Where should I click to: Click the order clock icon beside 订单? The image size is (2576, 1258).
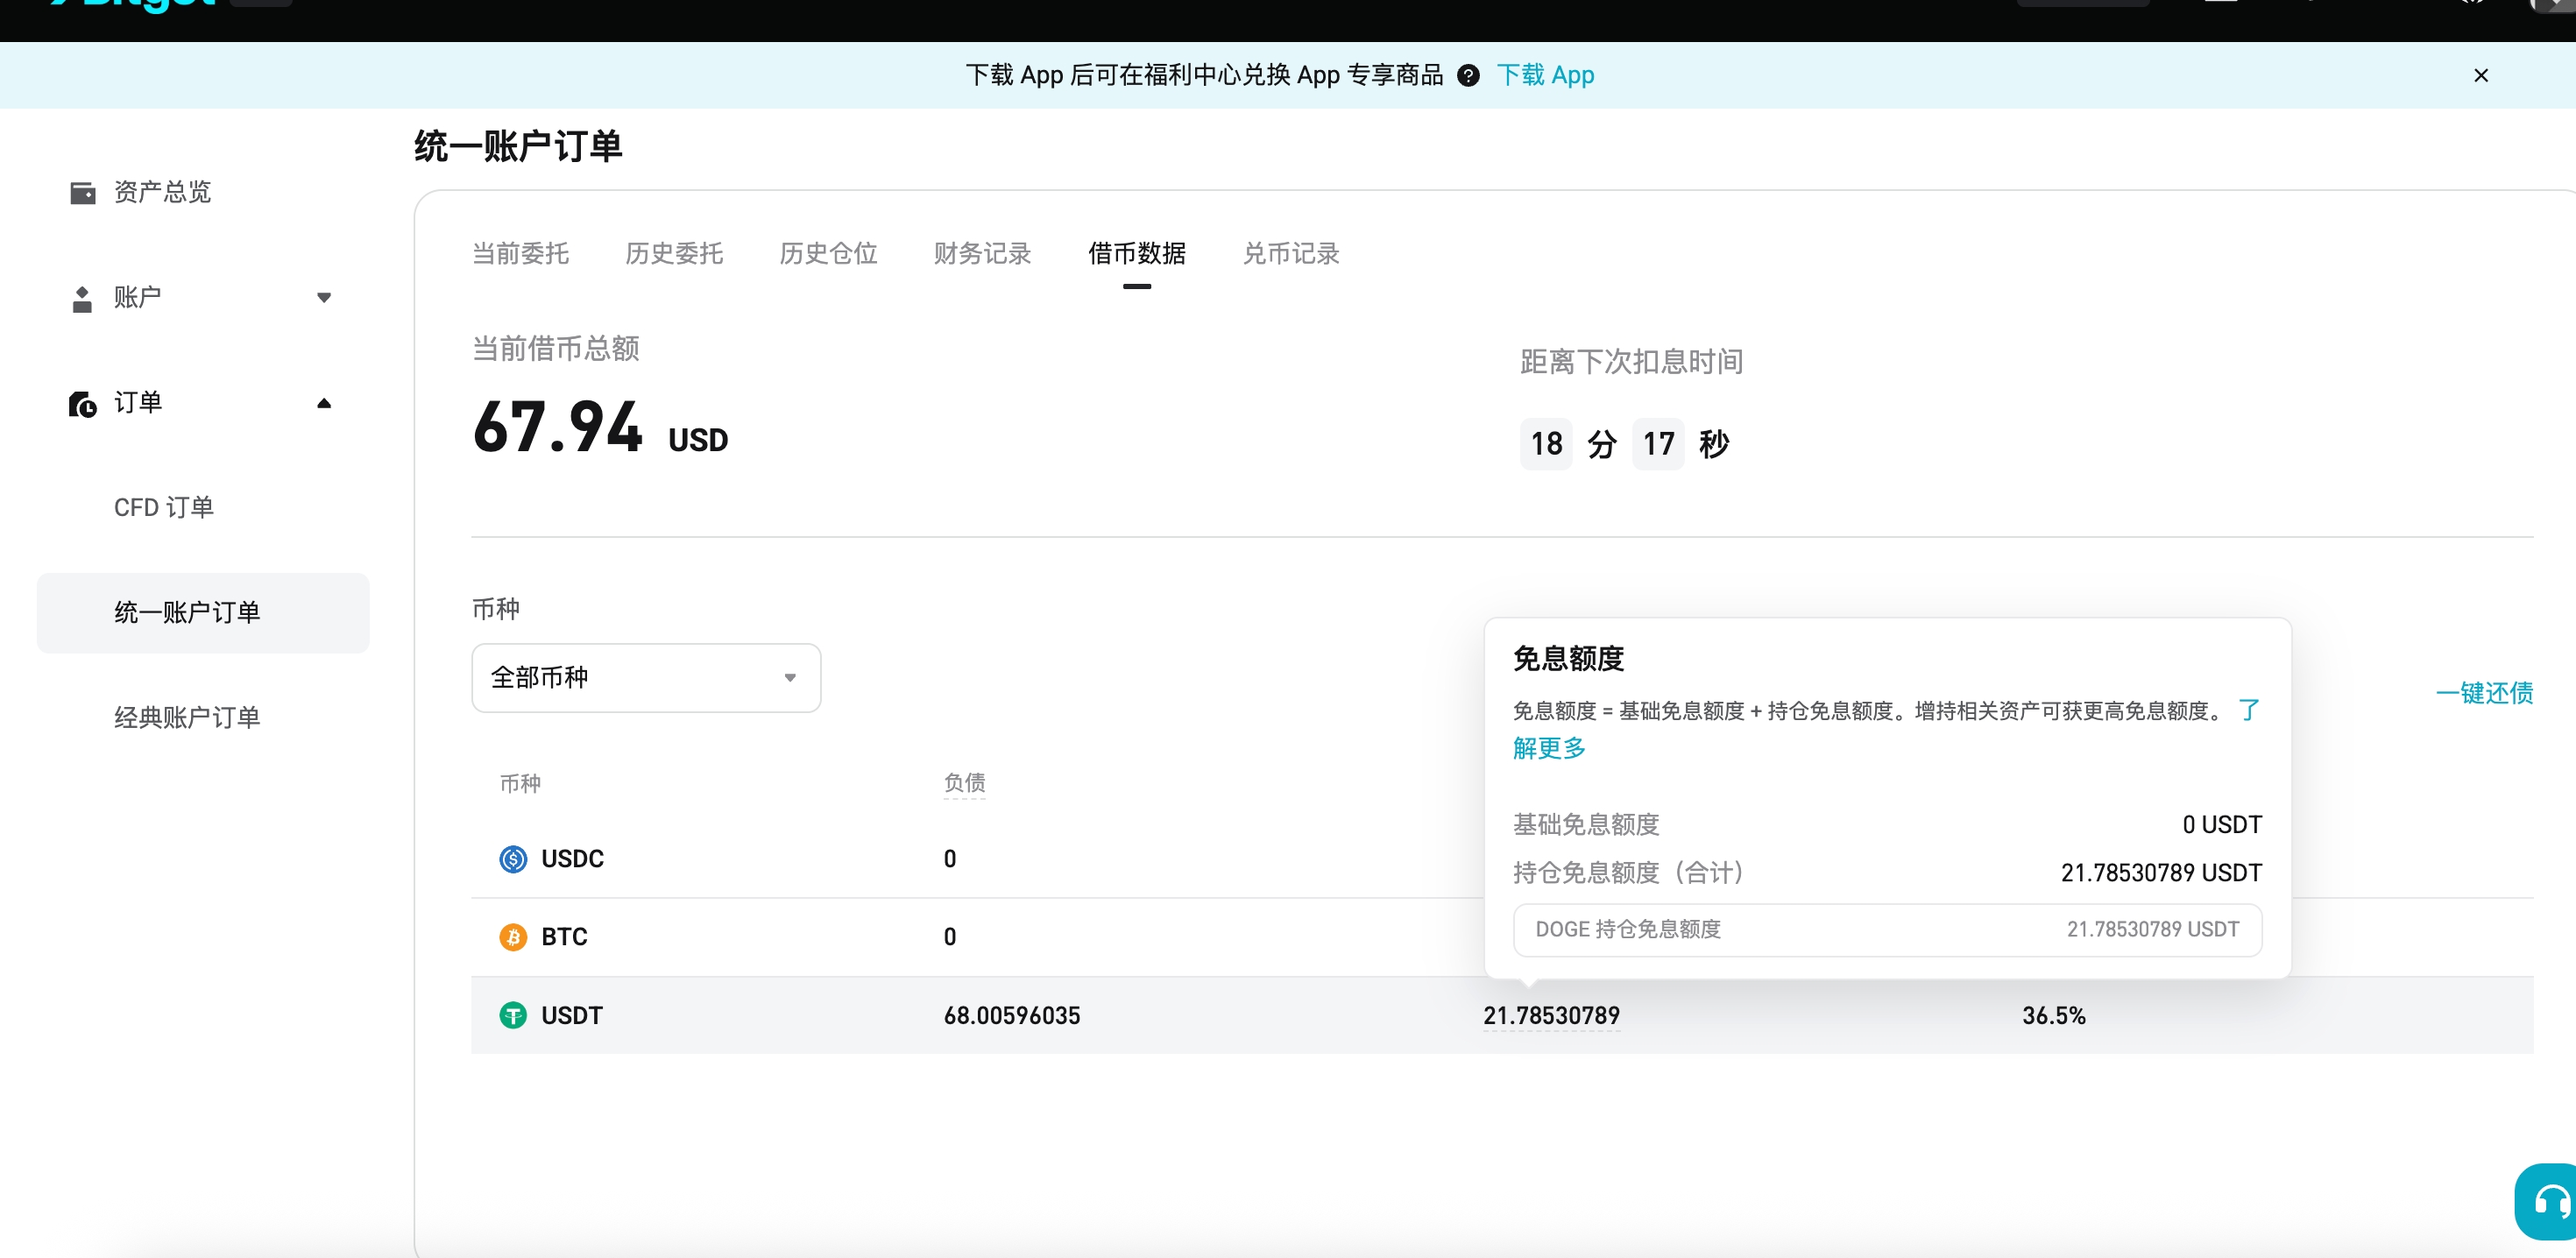point(82,403)
